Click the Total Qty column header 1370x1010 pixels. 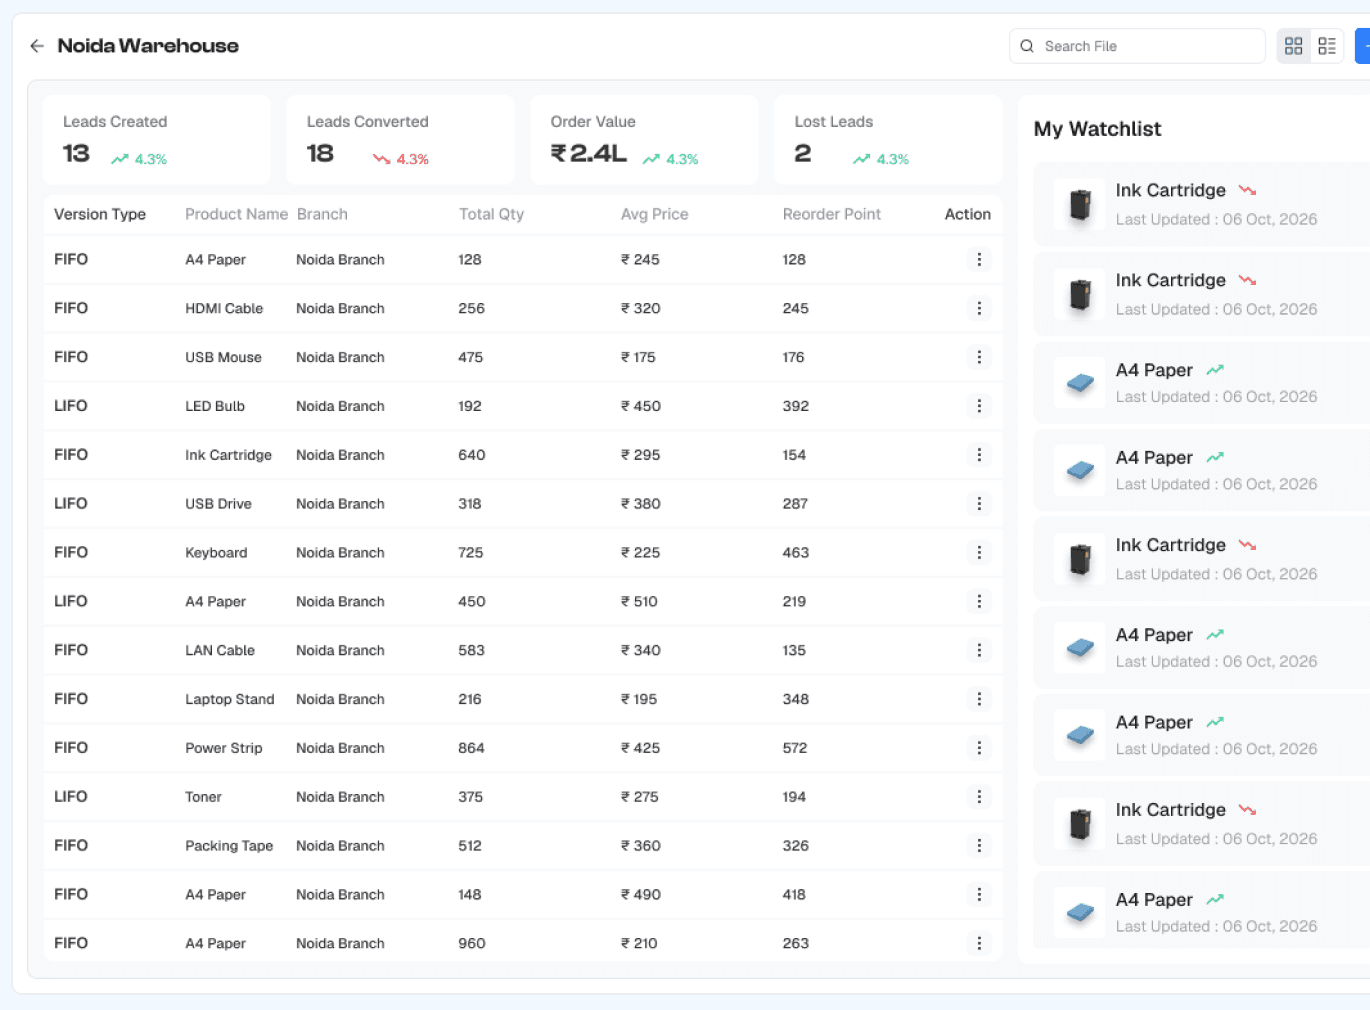(x=491, y=214)
